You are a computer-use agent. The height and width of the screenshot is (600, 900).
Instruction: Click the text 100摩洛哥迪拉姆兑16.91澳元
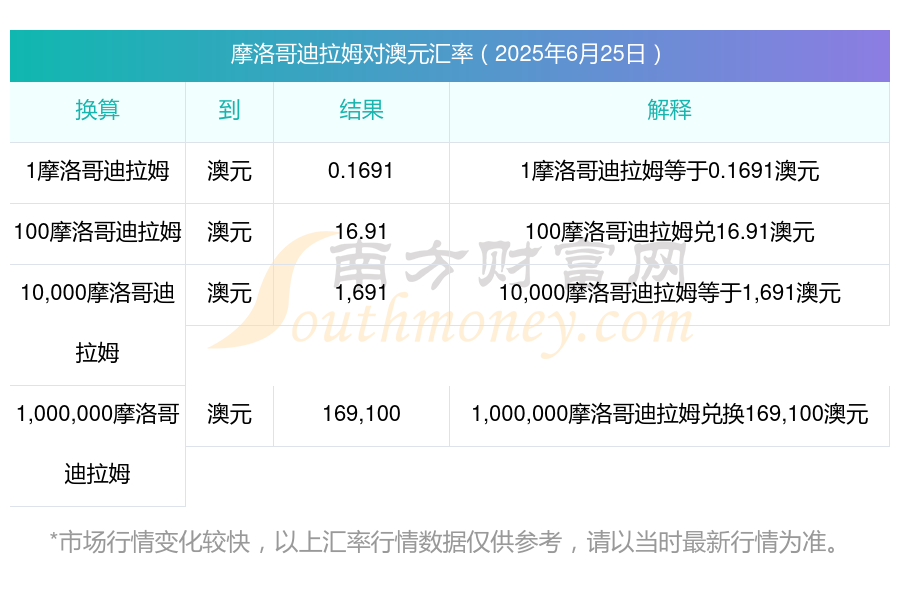pos(669,232)
